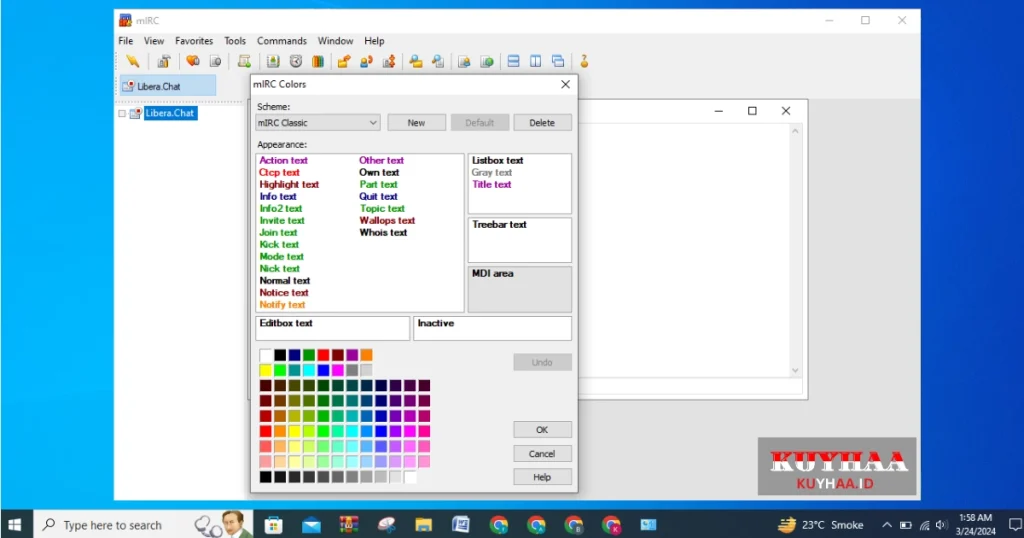The width and height of the screenshot is (1024, 538).
Task: Open mIRC Options from the hammer icon
Action: coord(163,61)
